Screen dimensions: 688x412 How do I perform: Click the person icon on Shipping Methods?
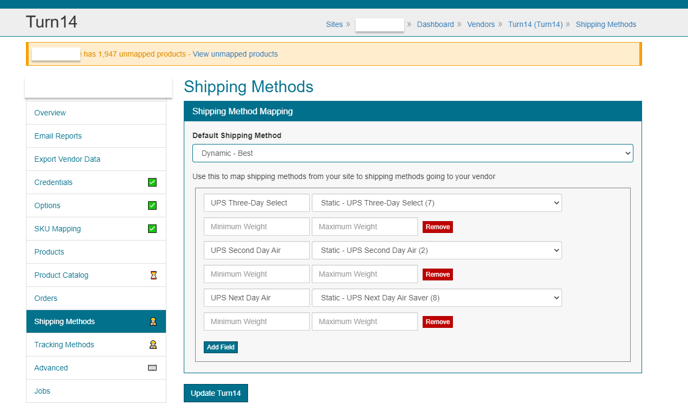point(152,321)
